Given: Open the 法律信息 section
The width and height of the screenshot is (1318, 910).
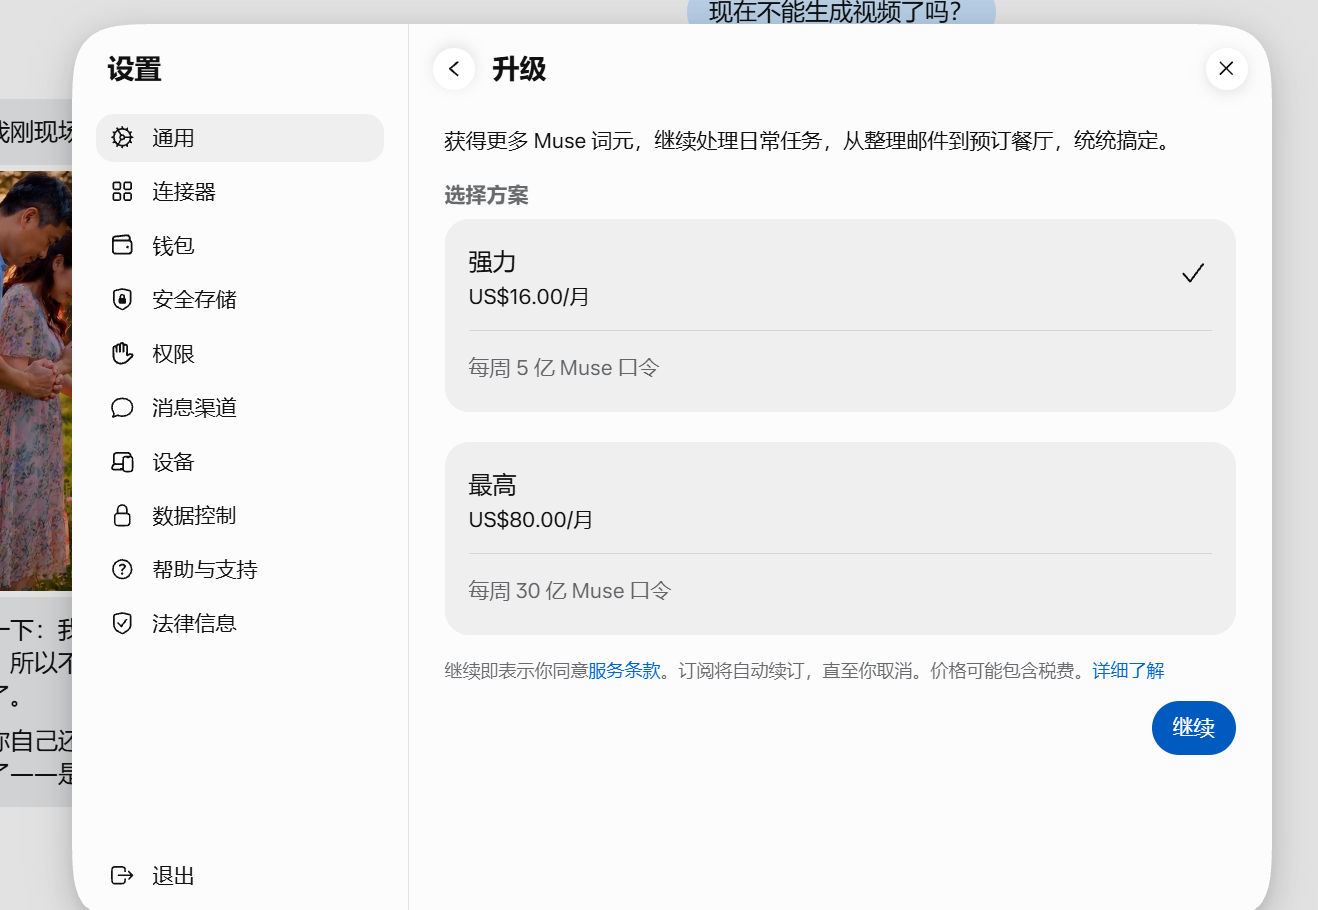Looking at the screenshot, I should (240, 623).
